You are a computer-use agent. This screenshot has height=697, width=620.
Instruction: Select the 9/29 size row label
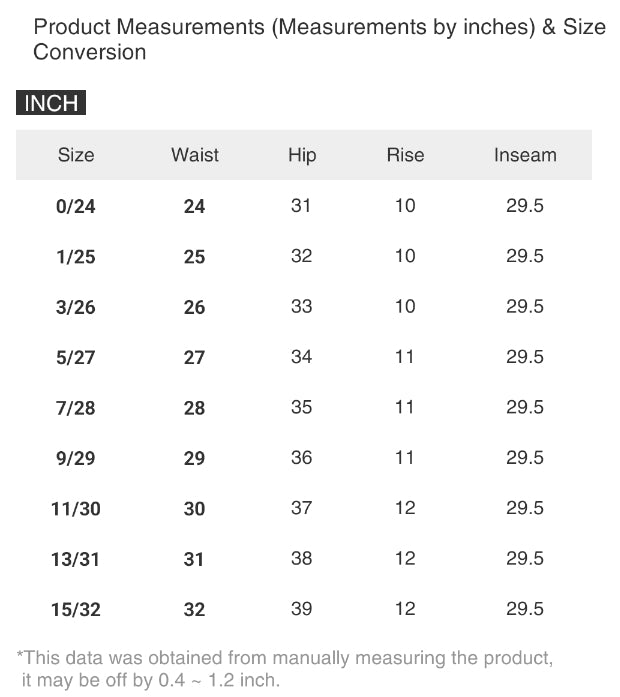pos(76,459)
